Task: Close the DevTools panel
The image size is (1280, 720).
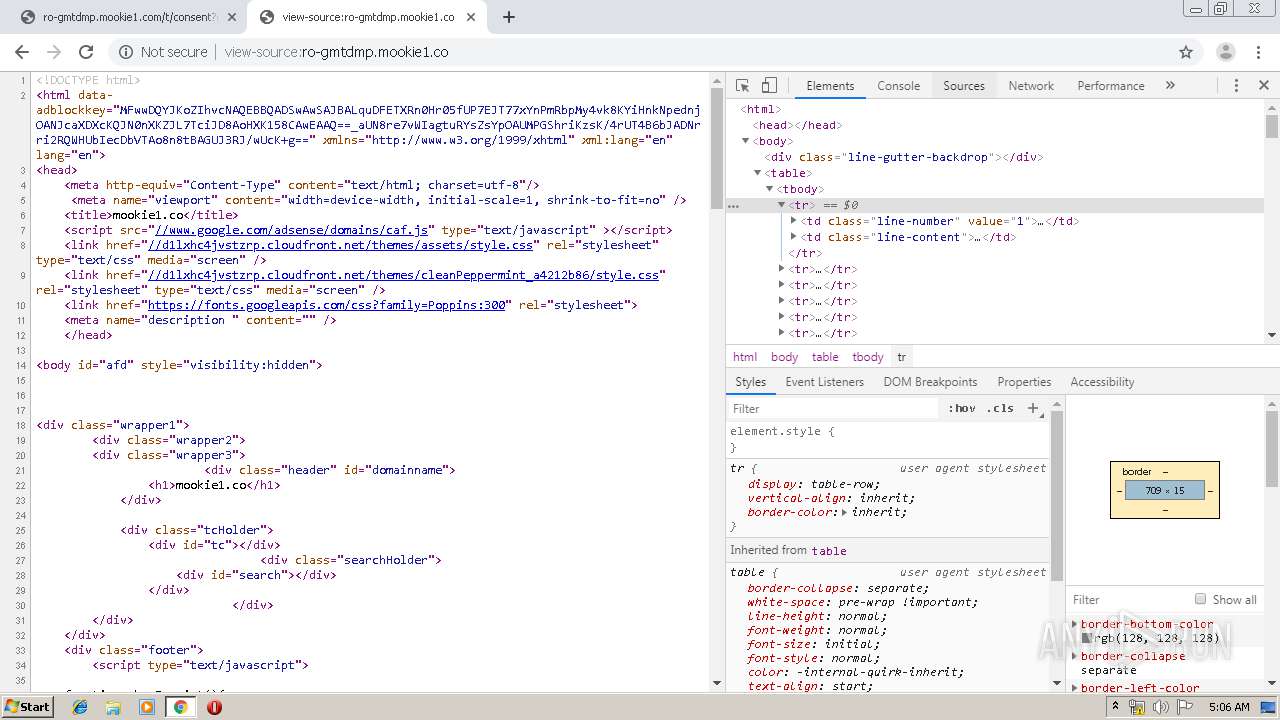Action: click(1263, 86)
